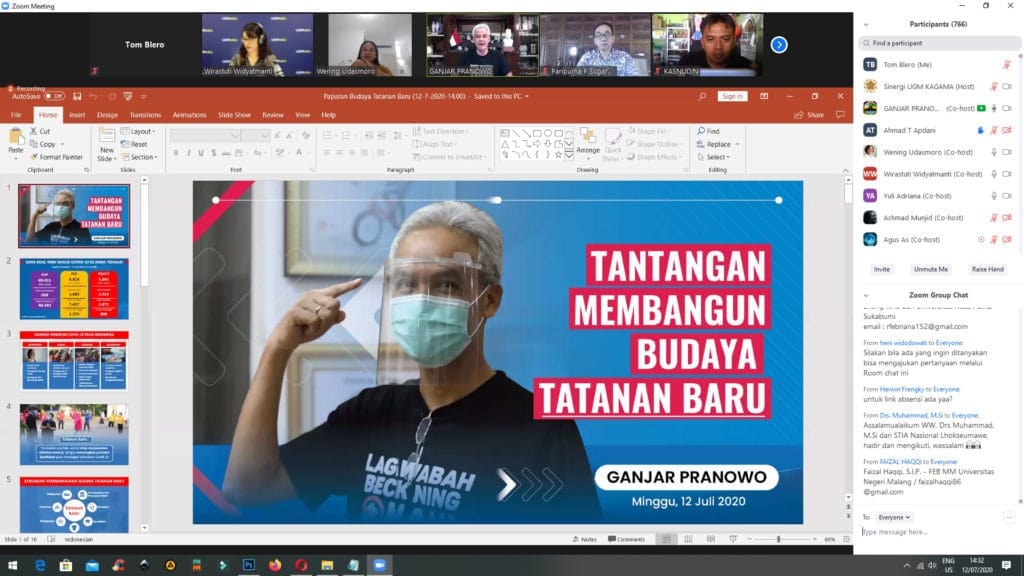
Task: Select the Format Painter tool
Action: [x=57, y=157]
